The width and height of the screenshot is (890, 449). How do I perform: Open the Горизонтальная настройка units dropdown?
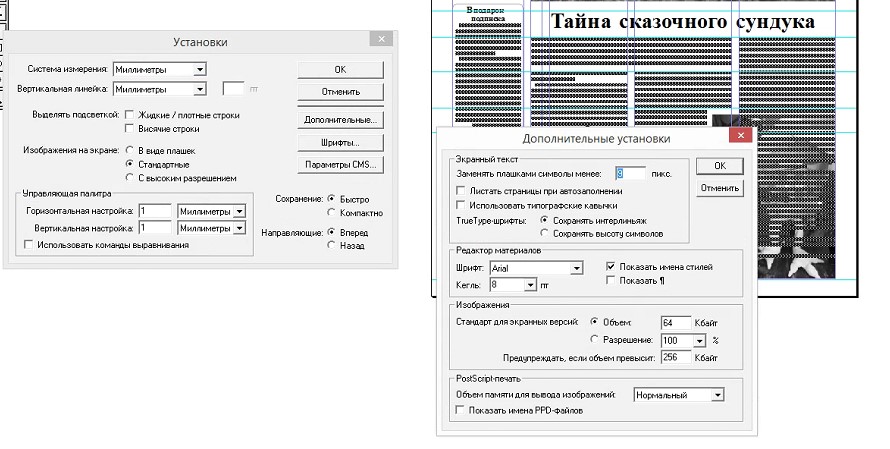pyautogui.click(x=240, y=211)
